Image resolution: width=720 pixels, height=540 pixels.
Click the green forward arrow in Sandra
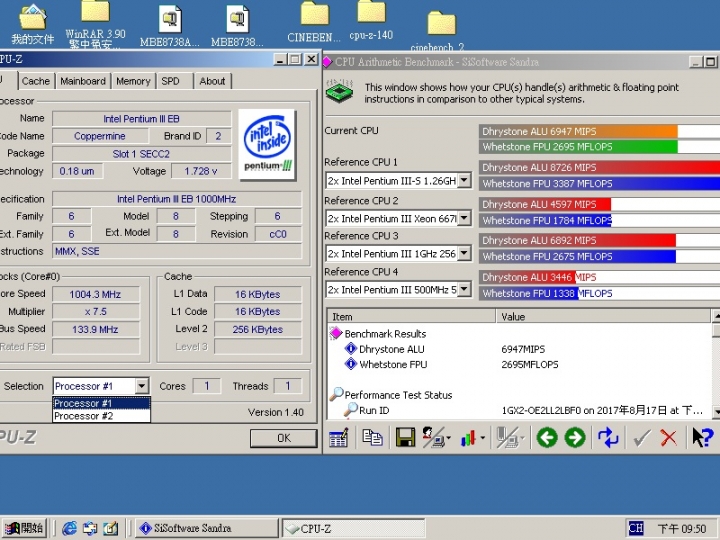click(x=574, y=437)
